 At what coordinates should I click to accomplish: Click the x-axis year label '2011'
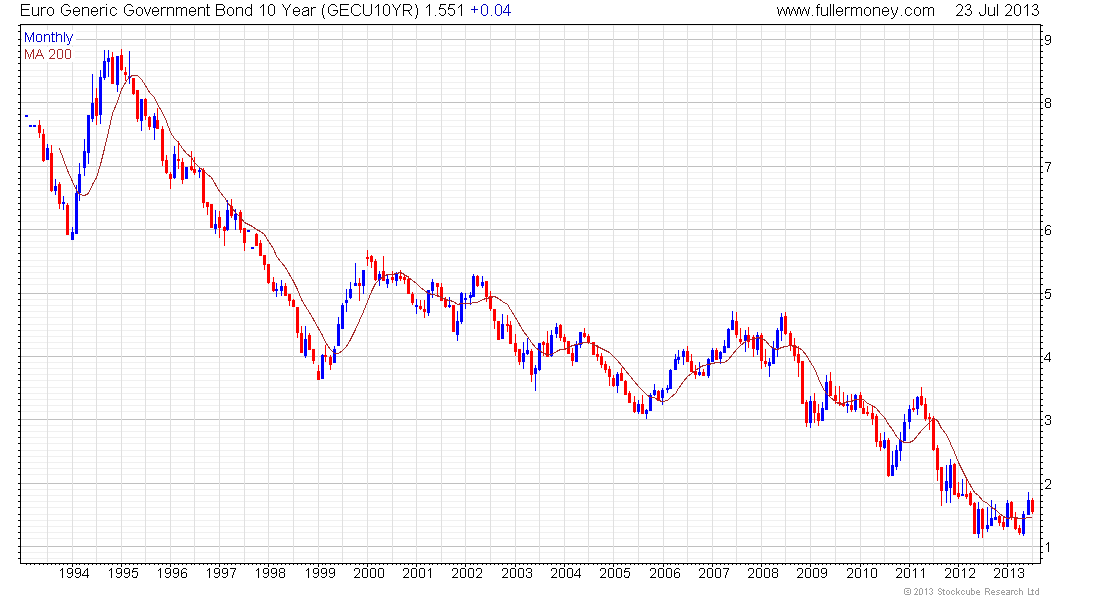tap(911, 573)
